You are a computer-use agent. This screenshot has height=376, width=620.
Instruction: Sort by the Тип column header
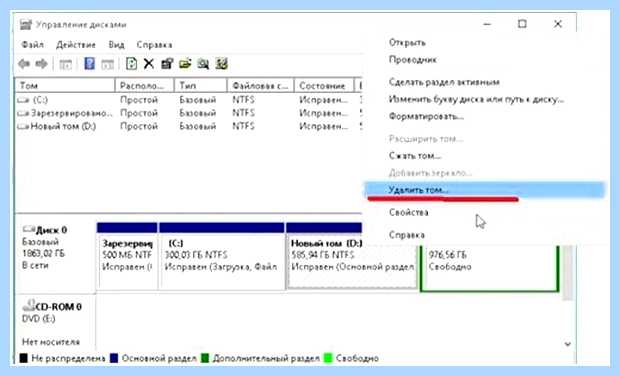(201, 85)
